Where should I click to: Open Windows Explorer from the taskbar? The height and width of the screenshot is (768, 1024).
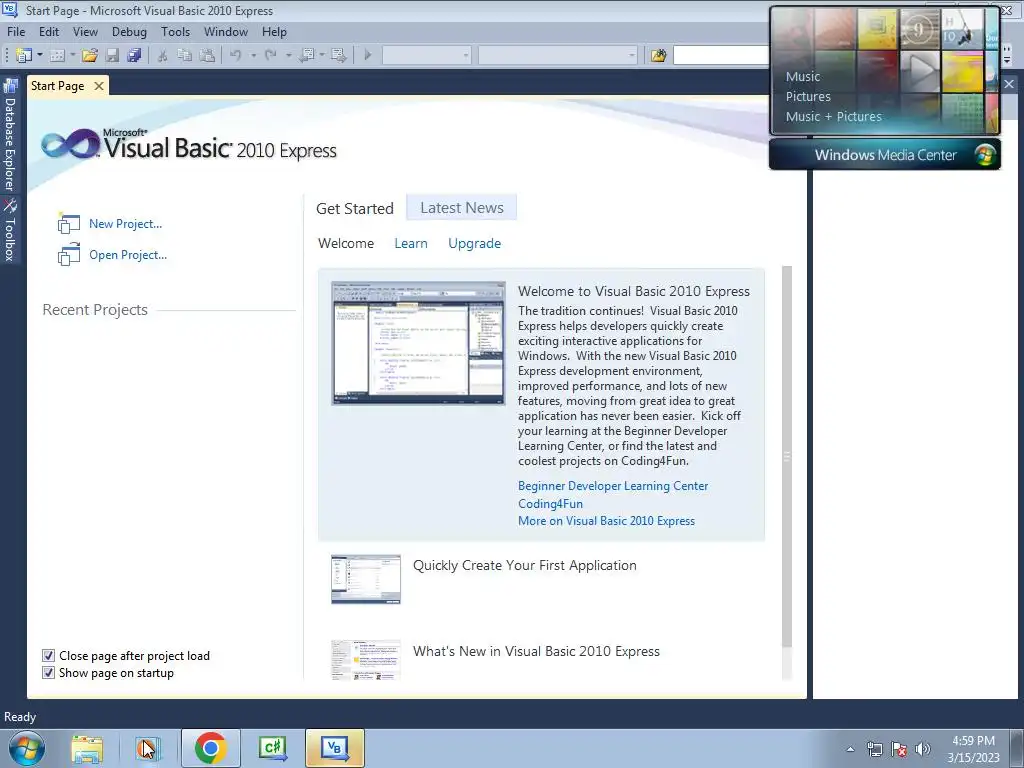87,748
